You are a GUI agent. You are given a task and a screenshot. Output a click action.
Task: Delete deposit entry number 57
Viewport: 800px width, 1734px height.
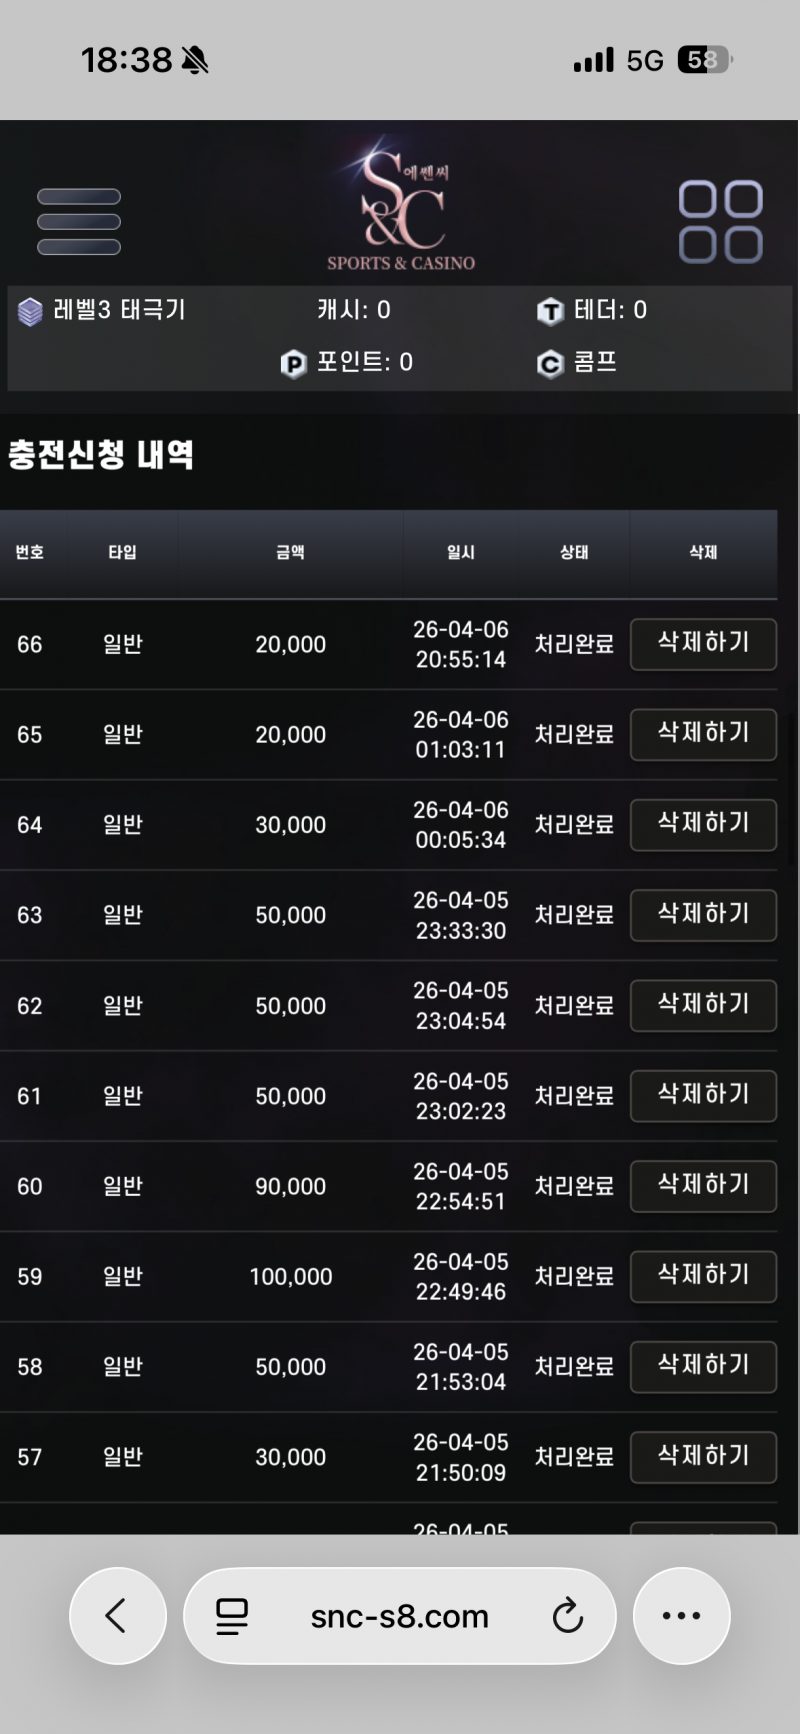click(x=703, y=1456)
